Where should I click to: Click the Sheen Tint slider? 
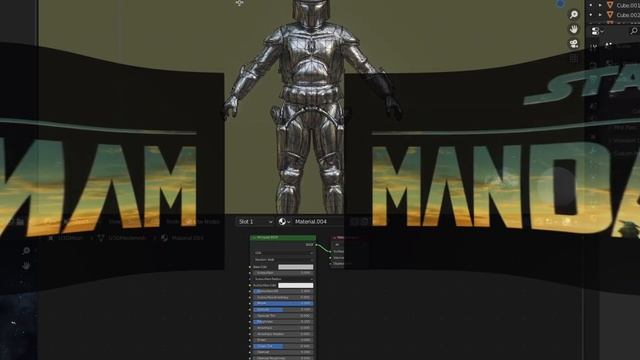tap(283, 346)
